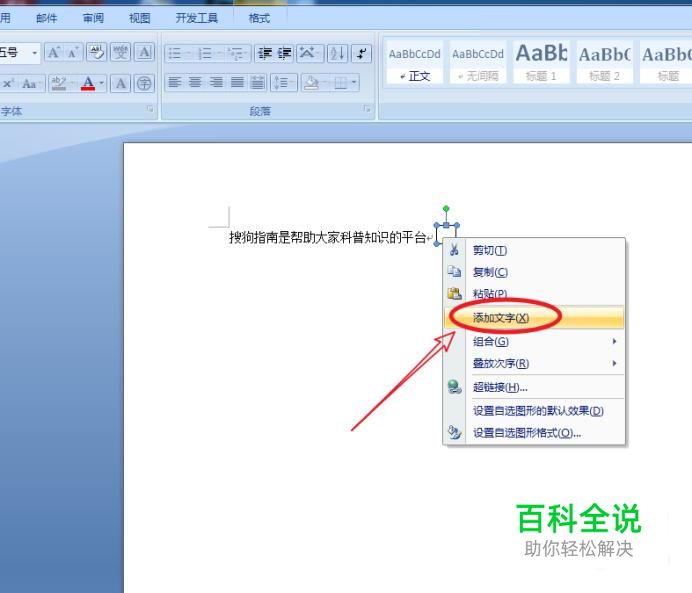Apply the text highlight color marker
692x593 pixels.
click(x=59, y=83)
